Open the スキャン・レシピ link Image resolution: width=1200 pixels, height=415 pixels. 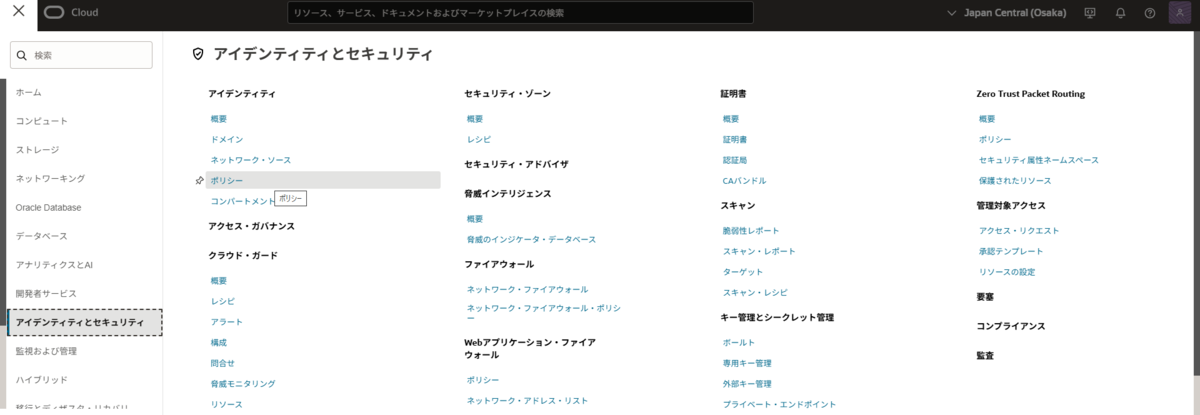[x=755, y=293]
